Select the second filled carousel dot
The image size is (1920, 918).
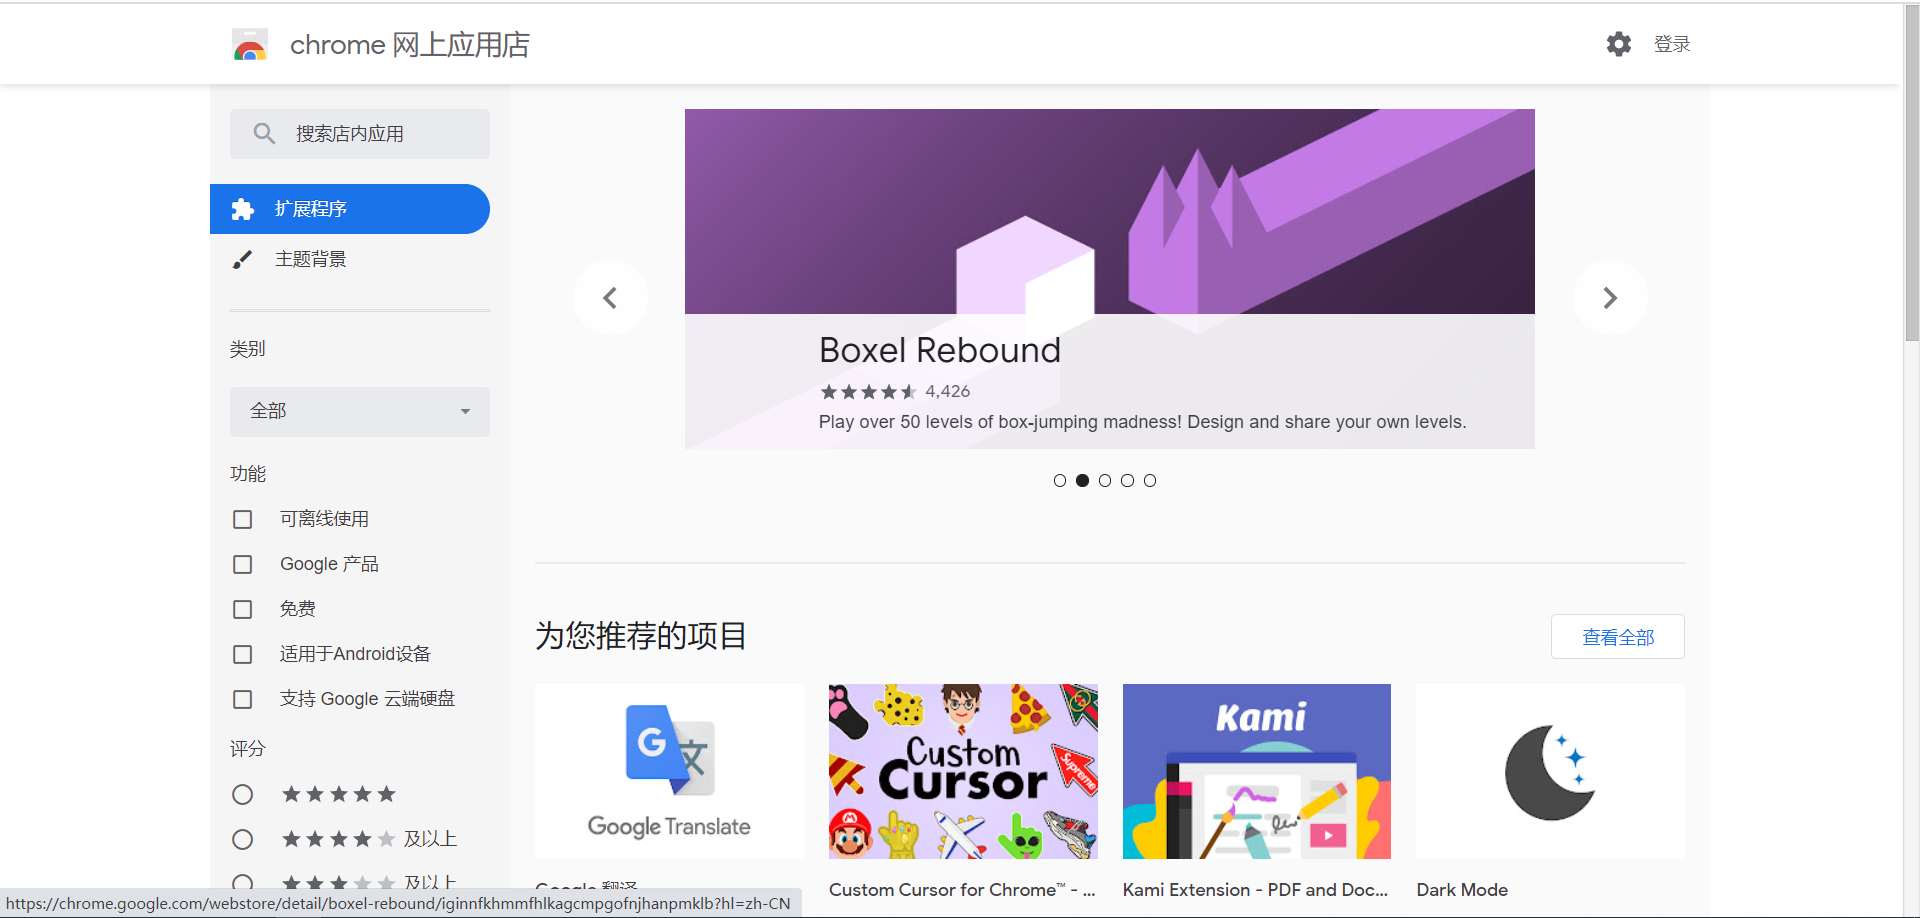(x=1082, y=481)
